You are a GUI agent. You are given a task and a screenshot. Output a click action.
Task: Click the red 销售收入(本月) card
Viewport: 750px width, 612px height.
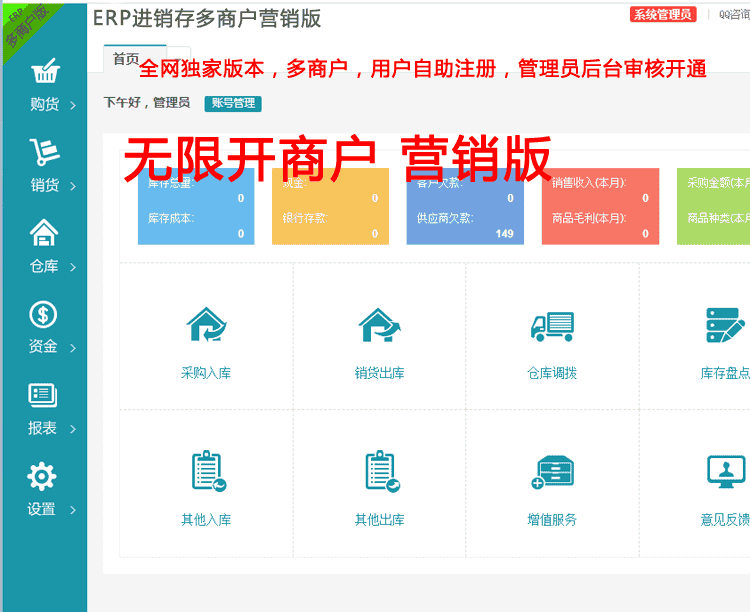coord(600,206)
